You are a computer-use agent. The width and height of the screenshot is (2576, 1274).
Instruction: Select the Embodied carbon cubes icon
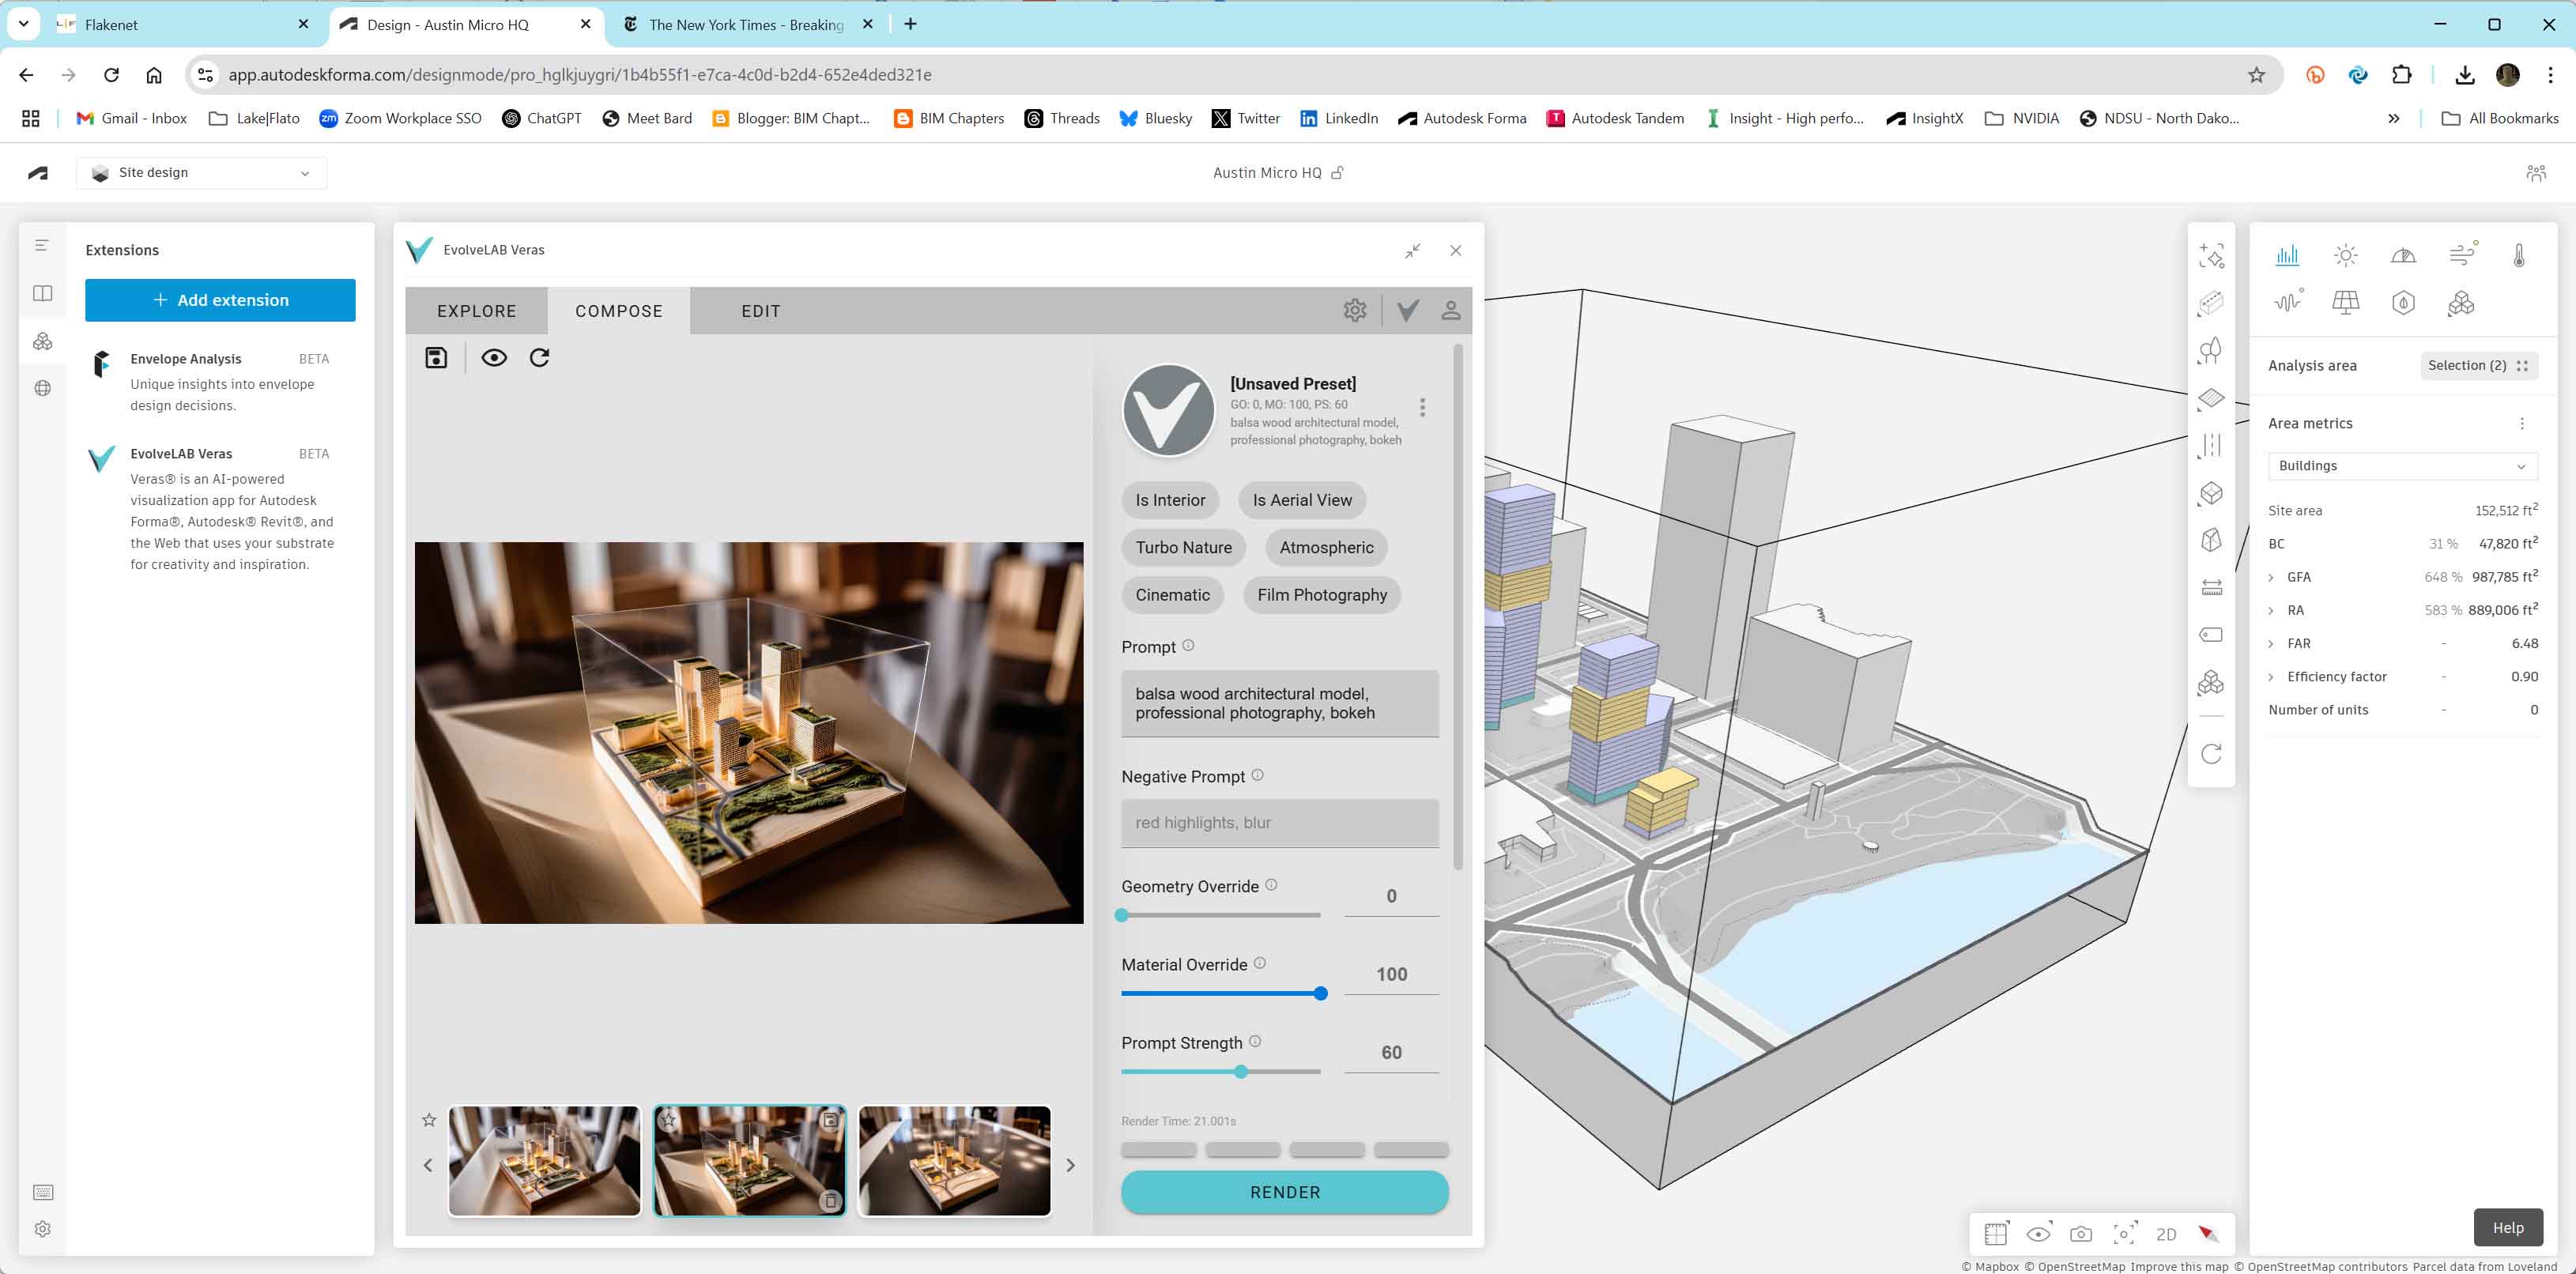tap(2462, 303)
